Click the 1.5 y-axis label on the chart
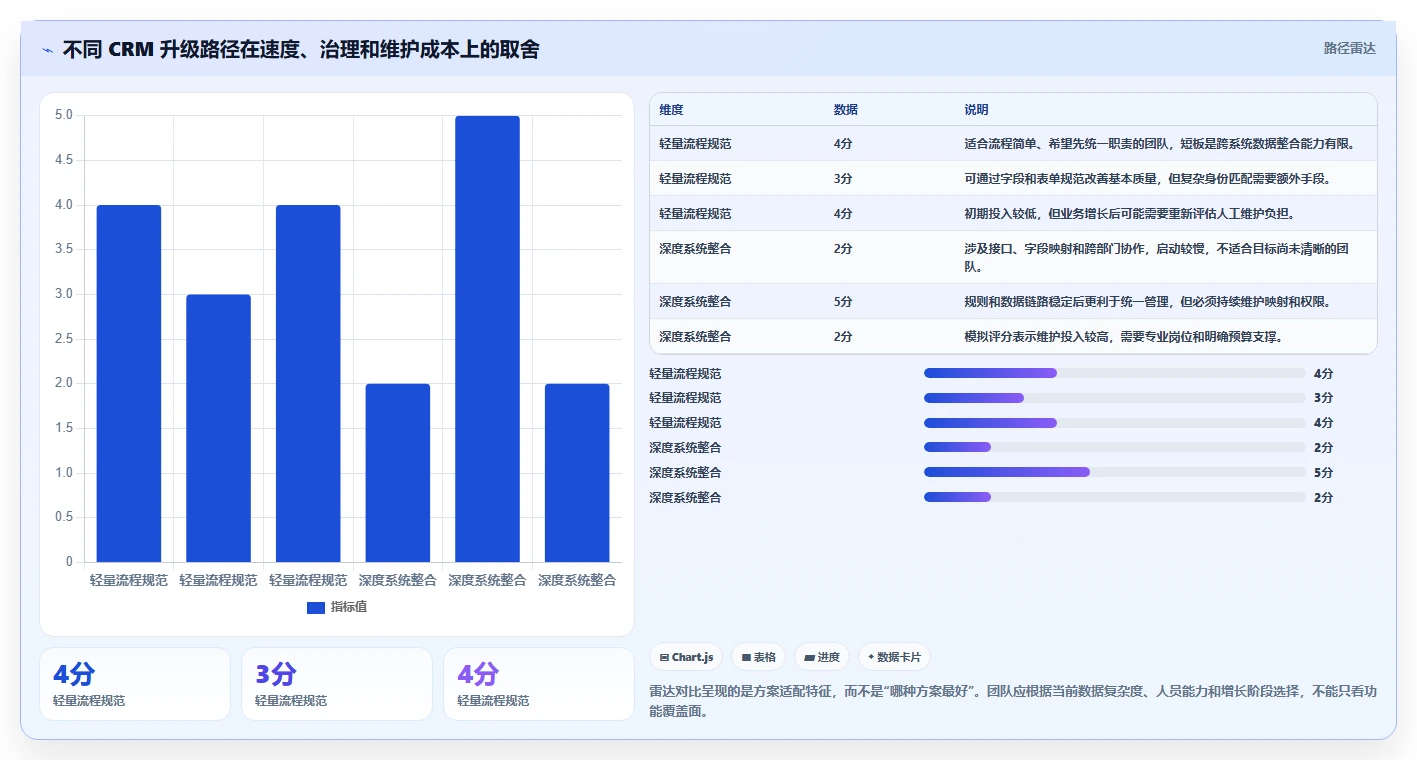This screenshot has width=1417, height=760. pyautogui.click(x=63, y=428)
